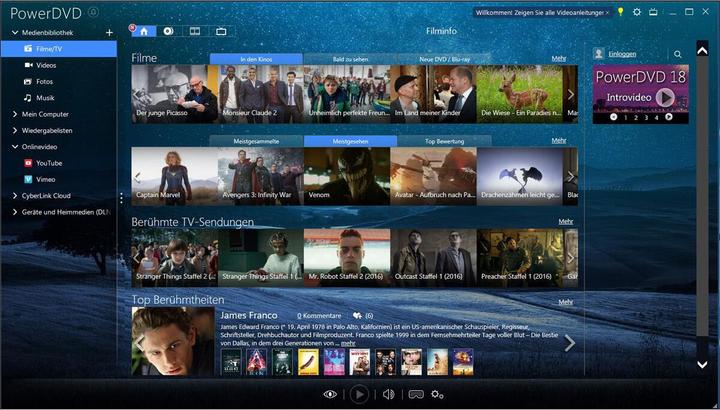Click the PowerDVD upgrade arrow icon
The image size is (720, 410).
click(x=93, y=12)
